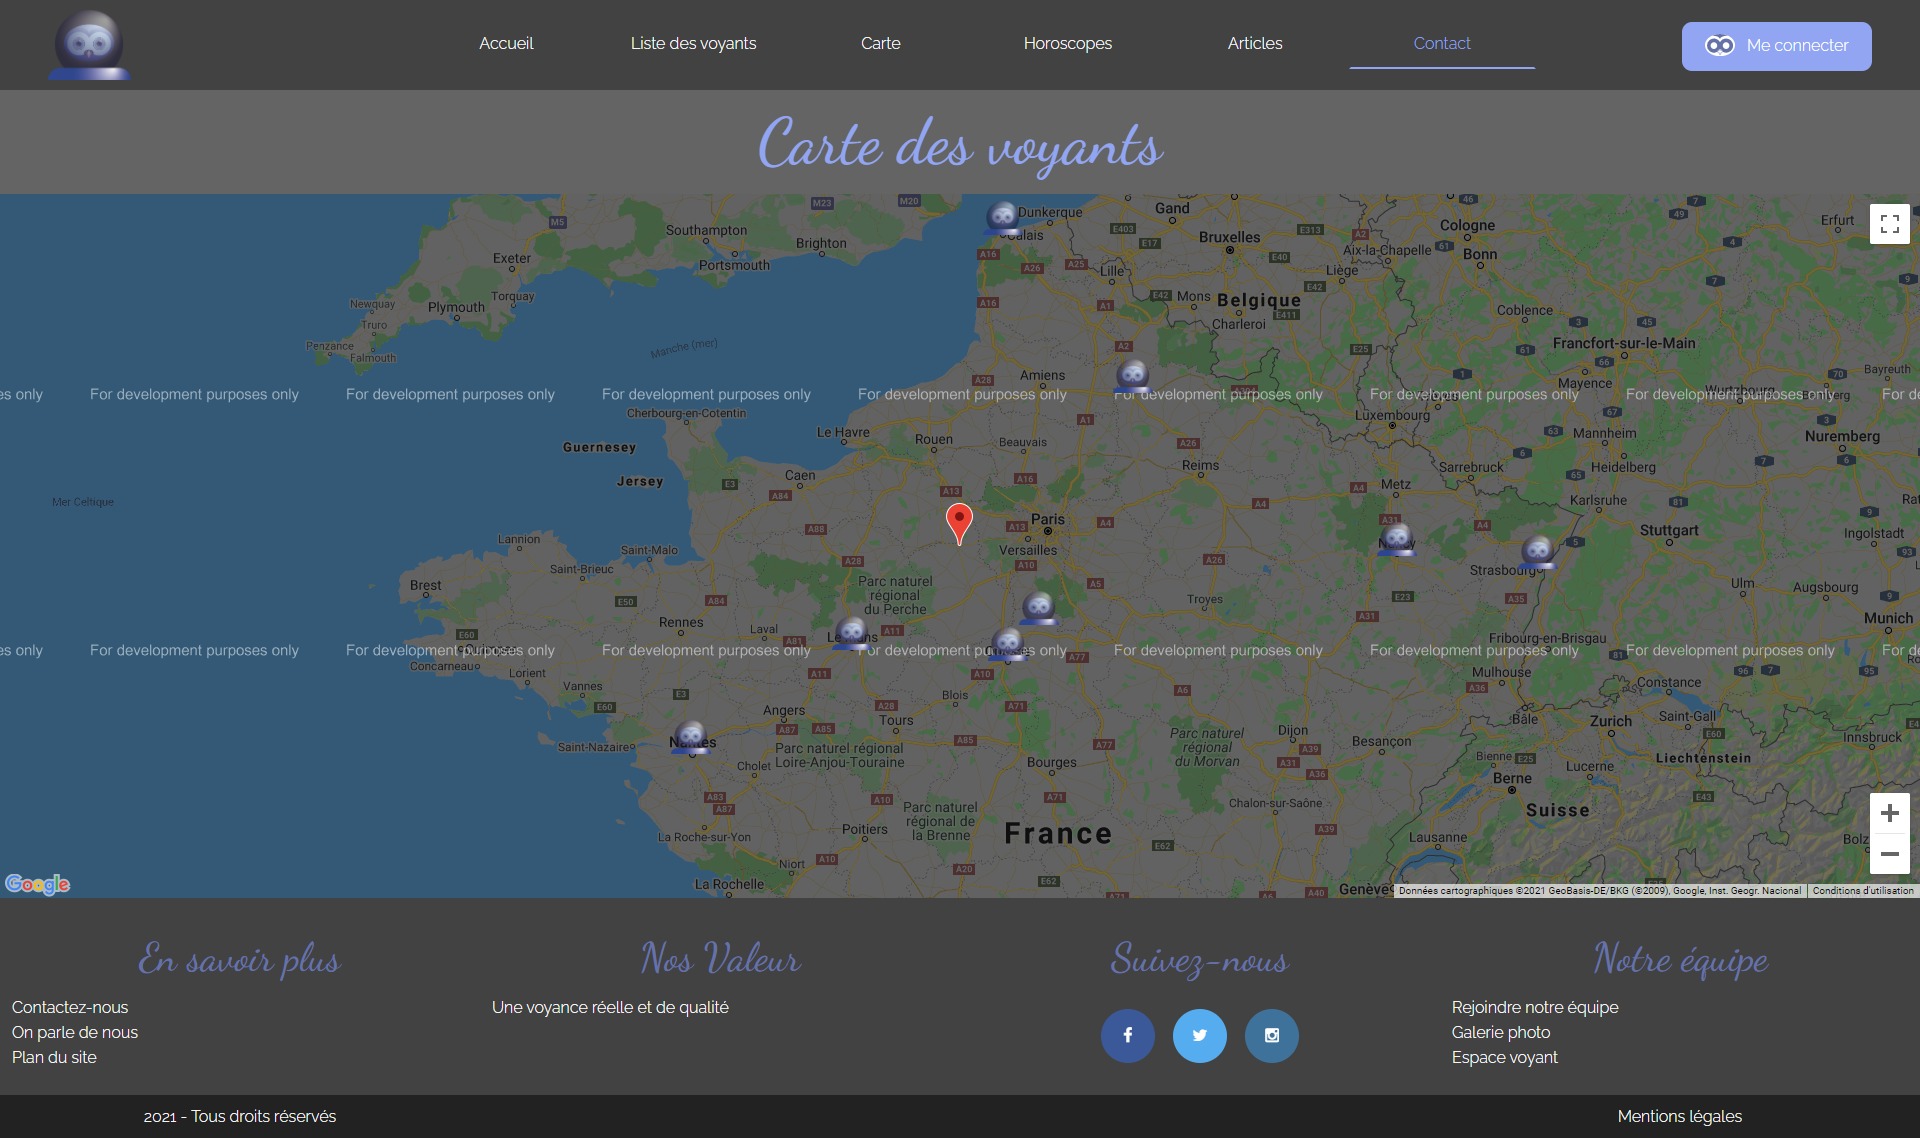Open the Facebook social page

pyautogui.click(x=1127, y=1036)
